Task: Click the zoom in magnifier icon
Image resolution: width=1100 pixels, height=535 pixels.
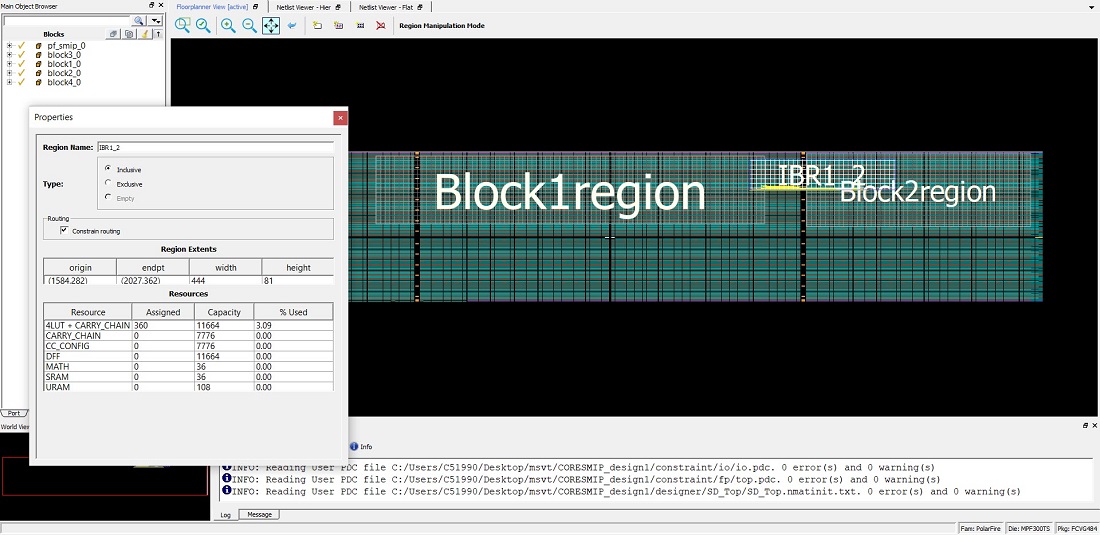Action: (x=228, y=26)
